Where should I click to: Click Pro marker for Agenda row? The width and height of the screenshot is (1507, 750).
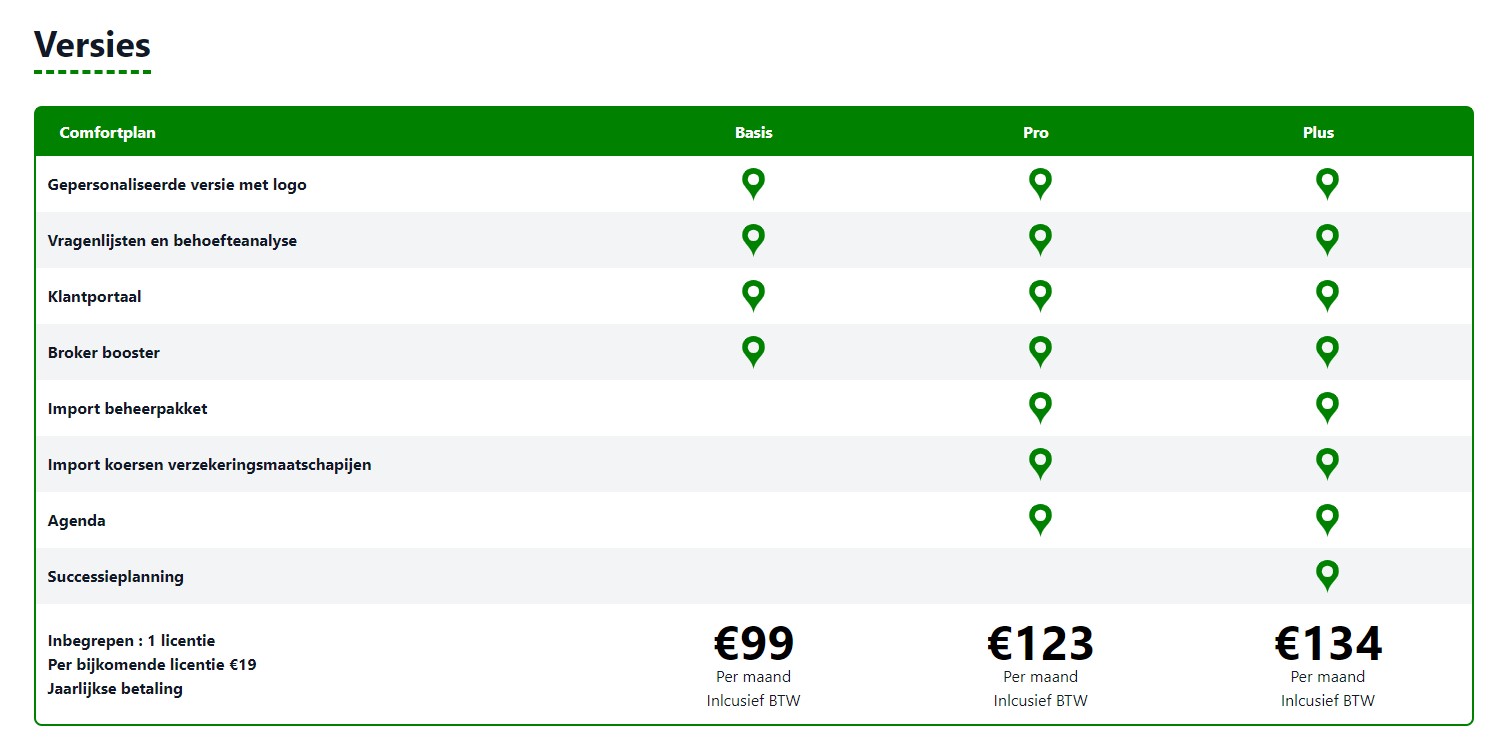[1041, 520]
